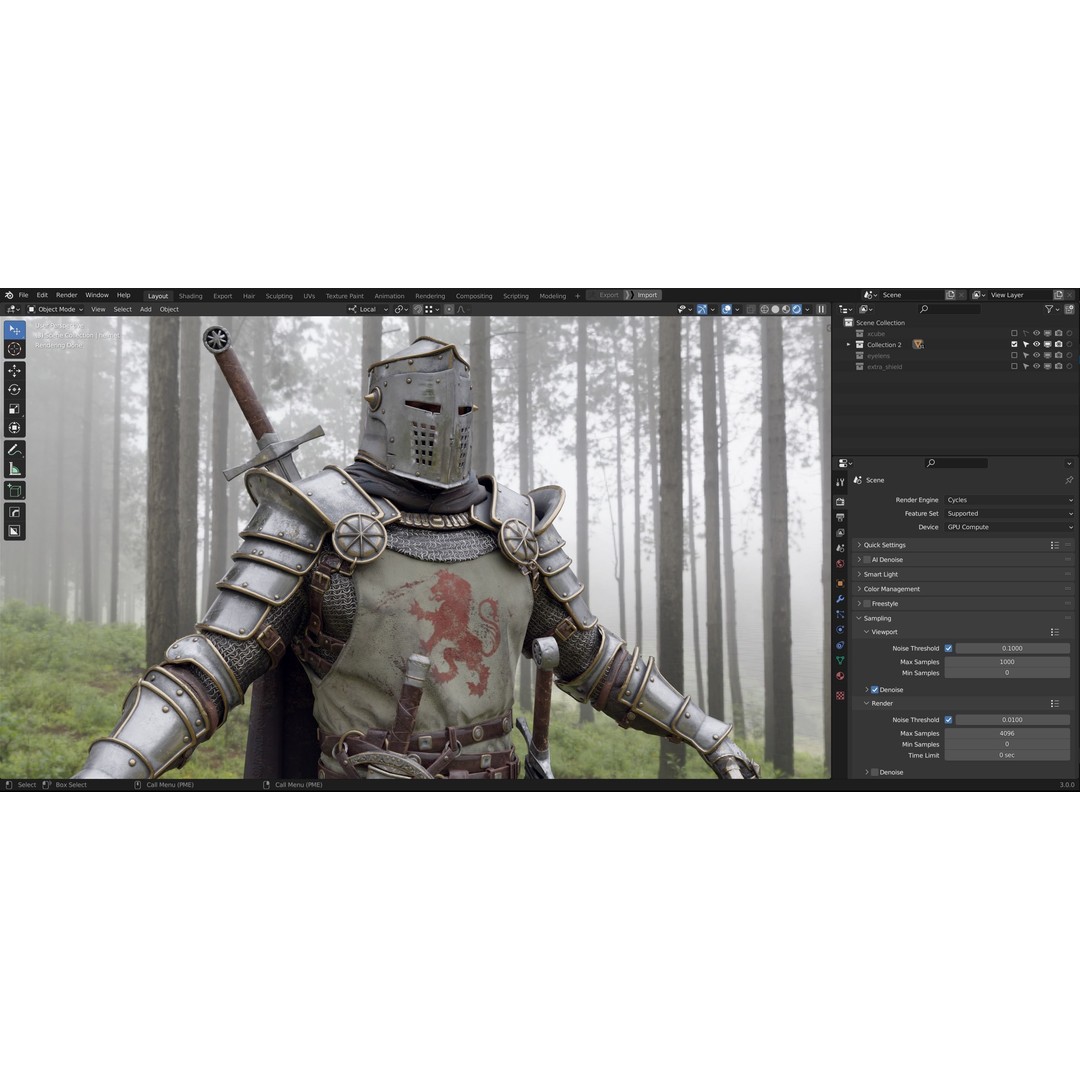Click the outliner search field
This screenshot has height=1080, width=1080.
[x=949, y=309]
